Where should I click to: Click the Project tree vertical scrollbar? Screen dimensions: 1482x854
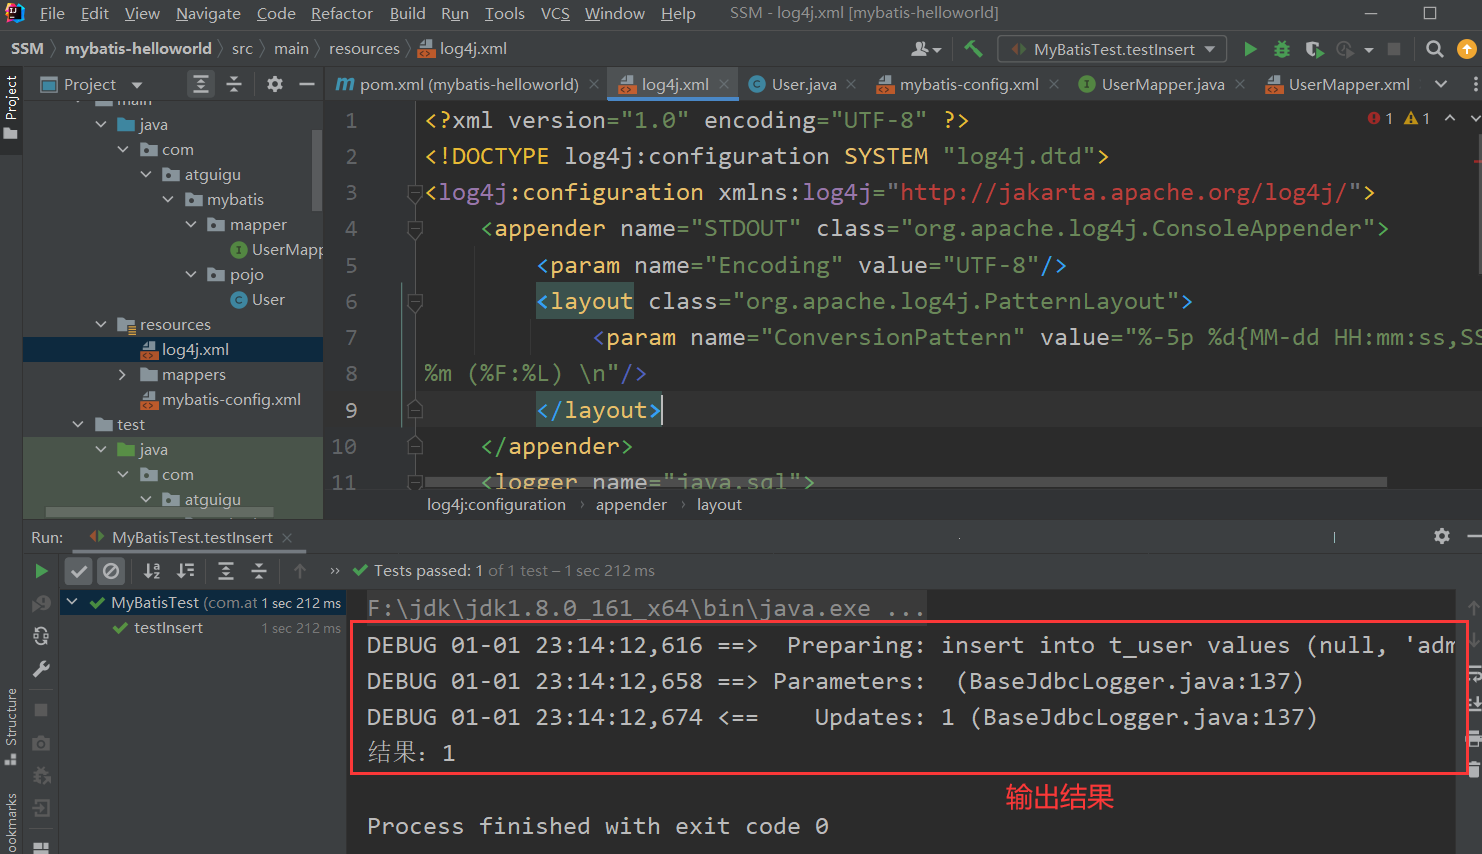point(318,169)
